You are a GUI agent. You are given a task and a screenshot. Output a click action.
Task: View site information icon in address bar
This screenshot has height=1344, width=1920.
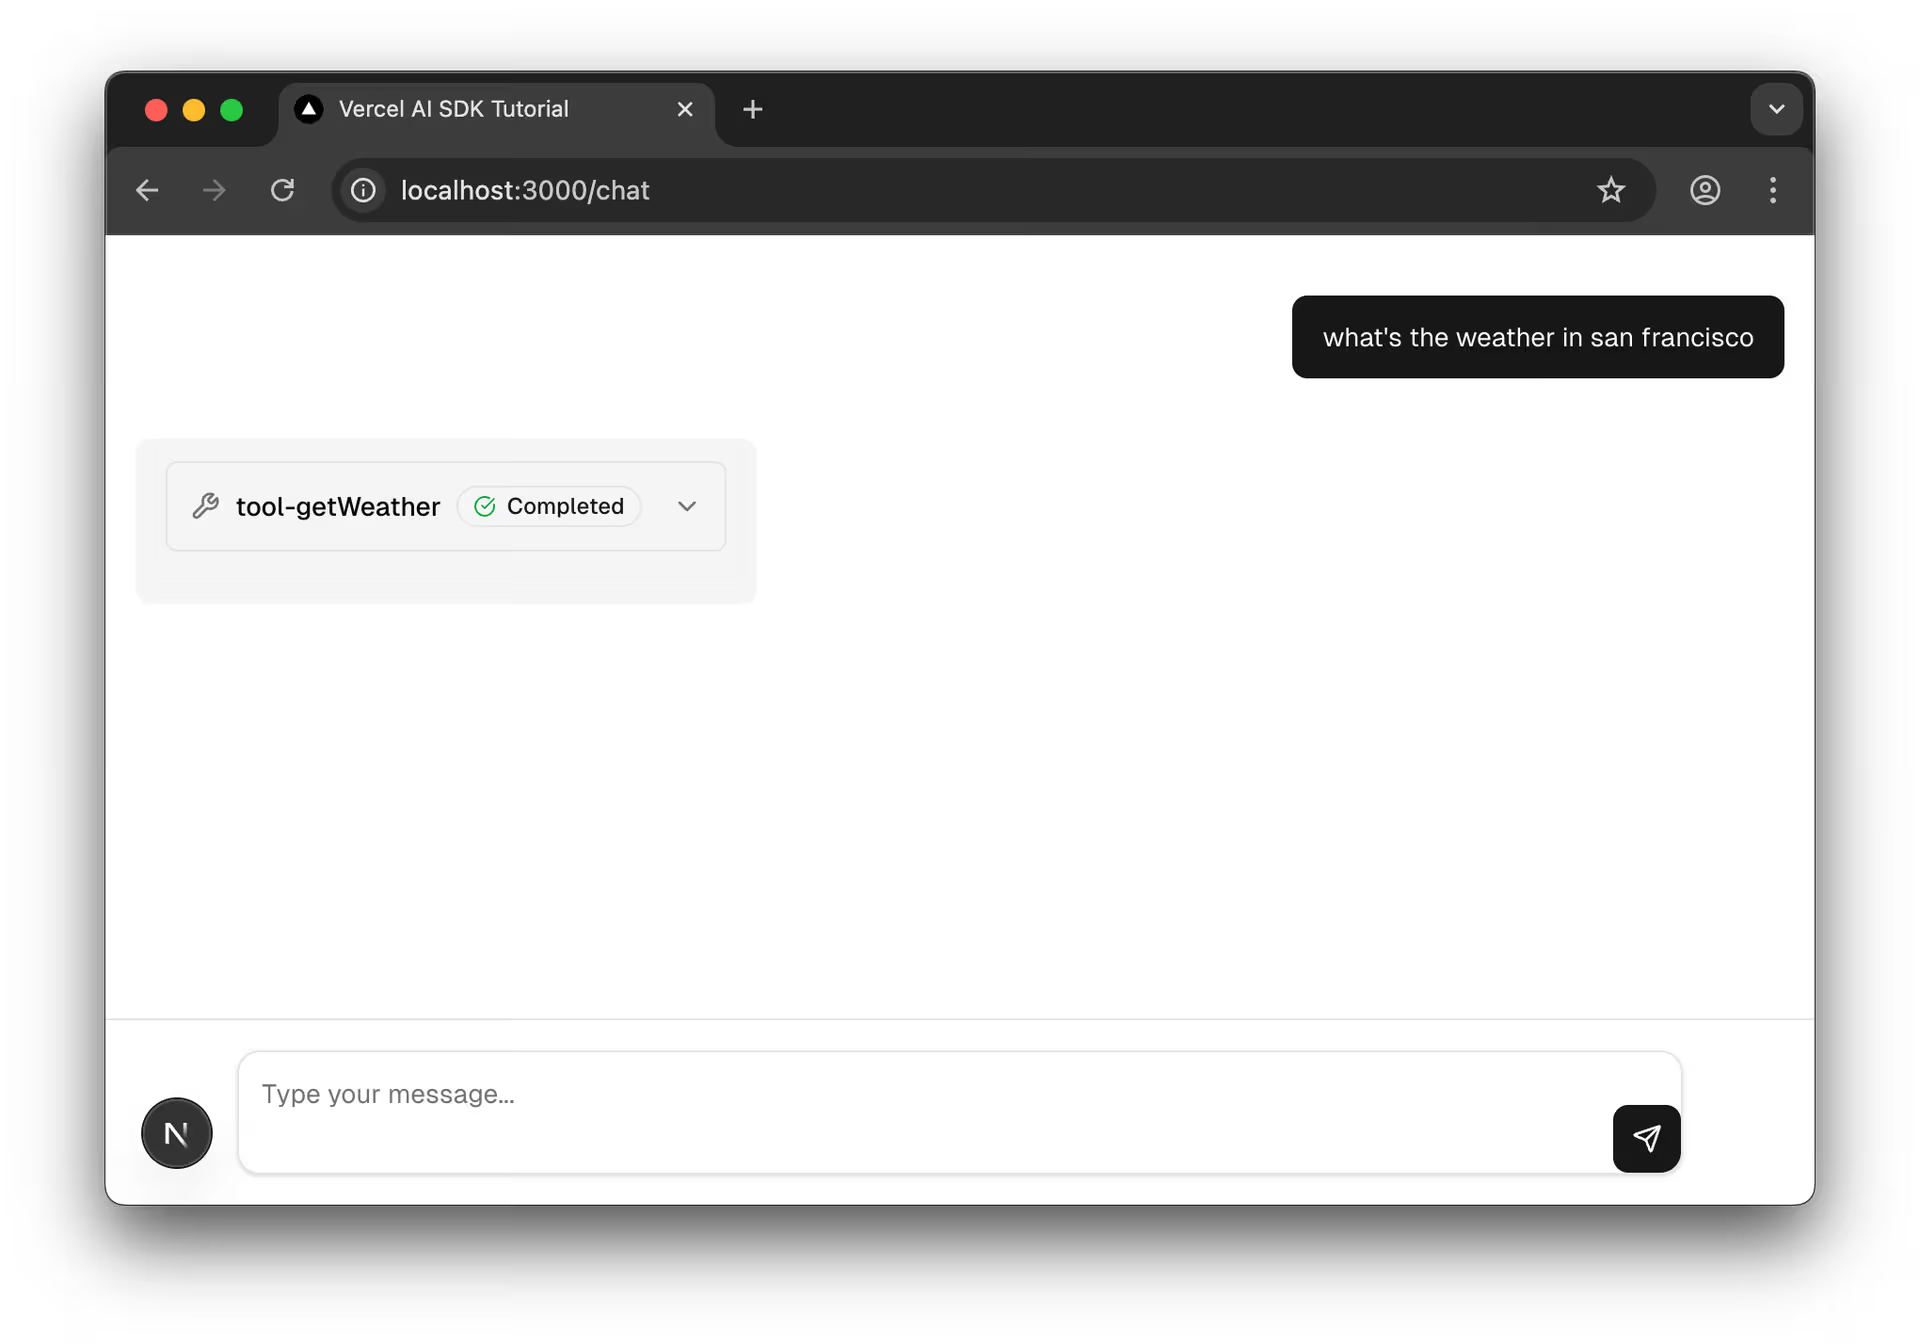[x=363, y=190]
